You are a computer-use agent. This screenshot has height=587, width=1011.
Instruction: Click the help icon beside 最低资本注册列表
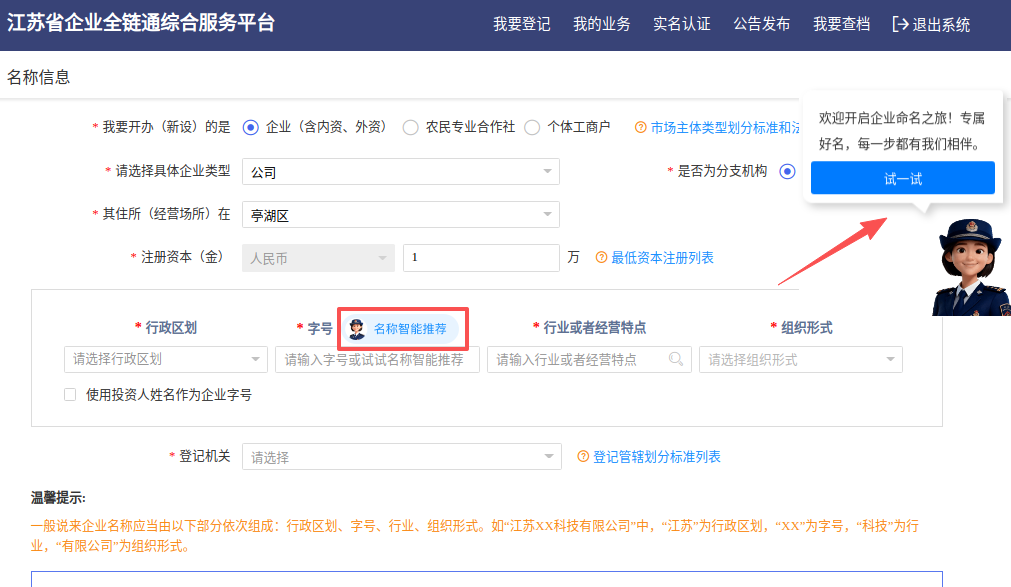(601, 257)
